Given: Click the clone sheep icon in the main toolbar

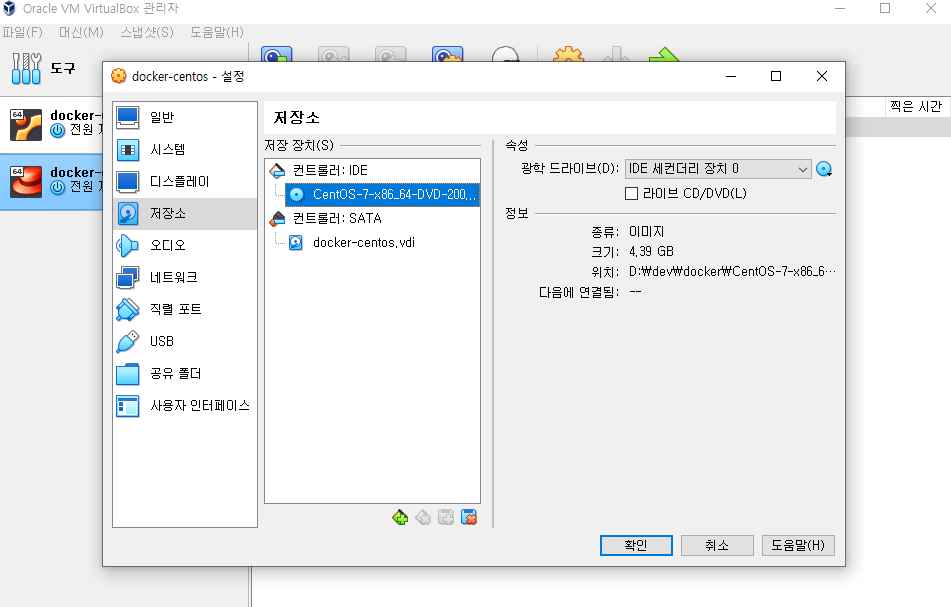Looking at the screenshot, I should (x=505, y=55).
